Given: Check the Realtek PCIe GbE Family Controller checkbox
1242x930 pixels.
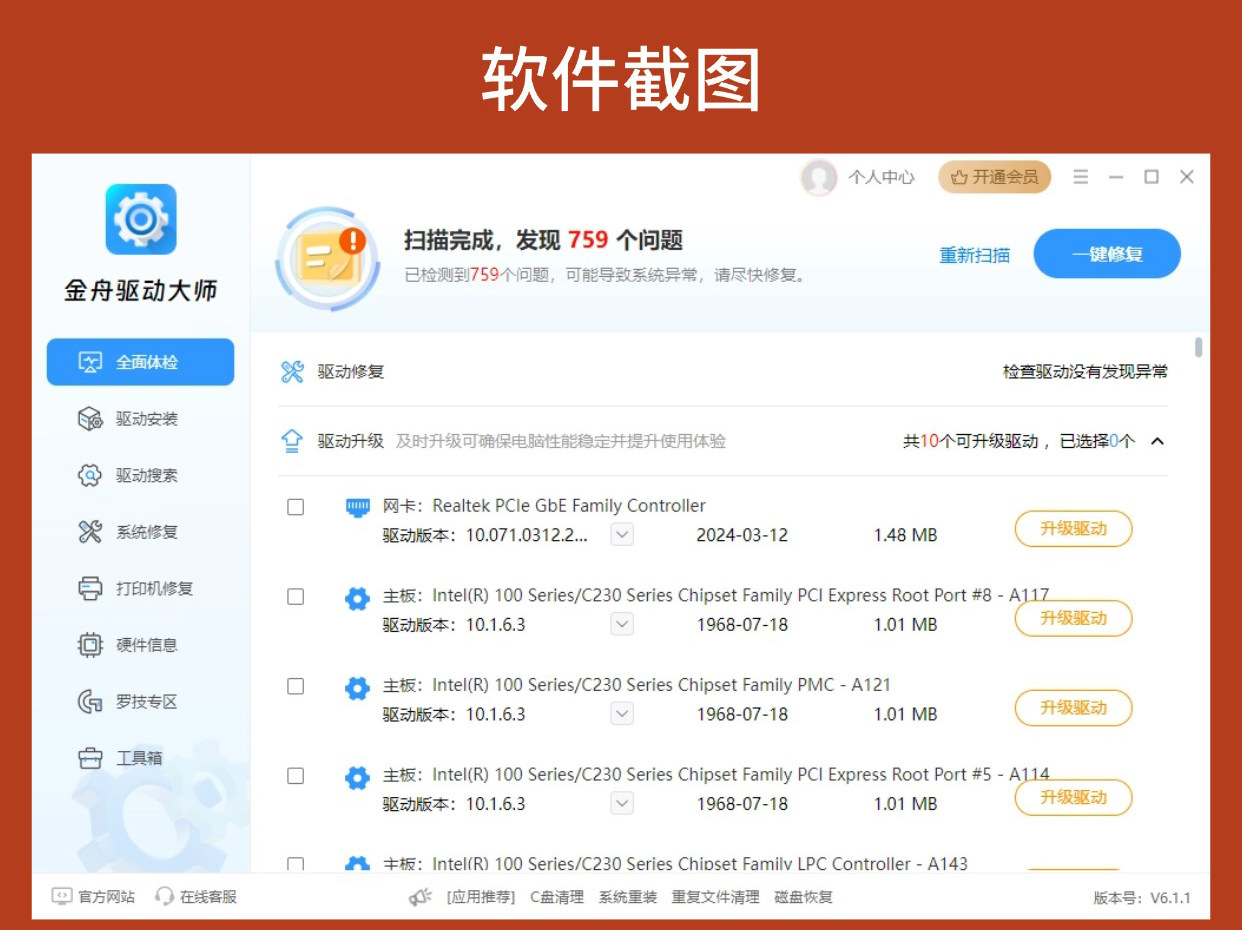Looking at the screenshot, I should point(296,507).
